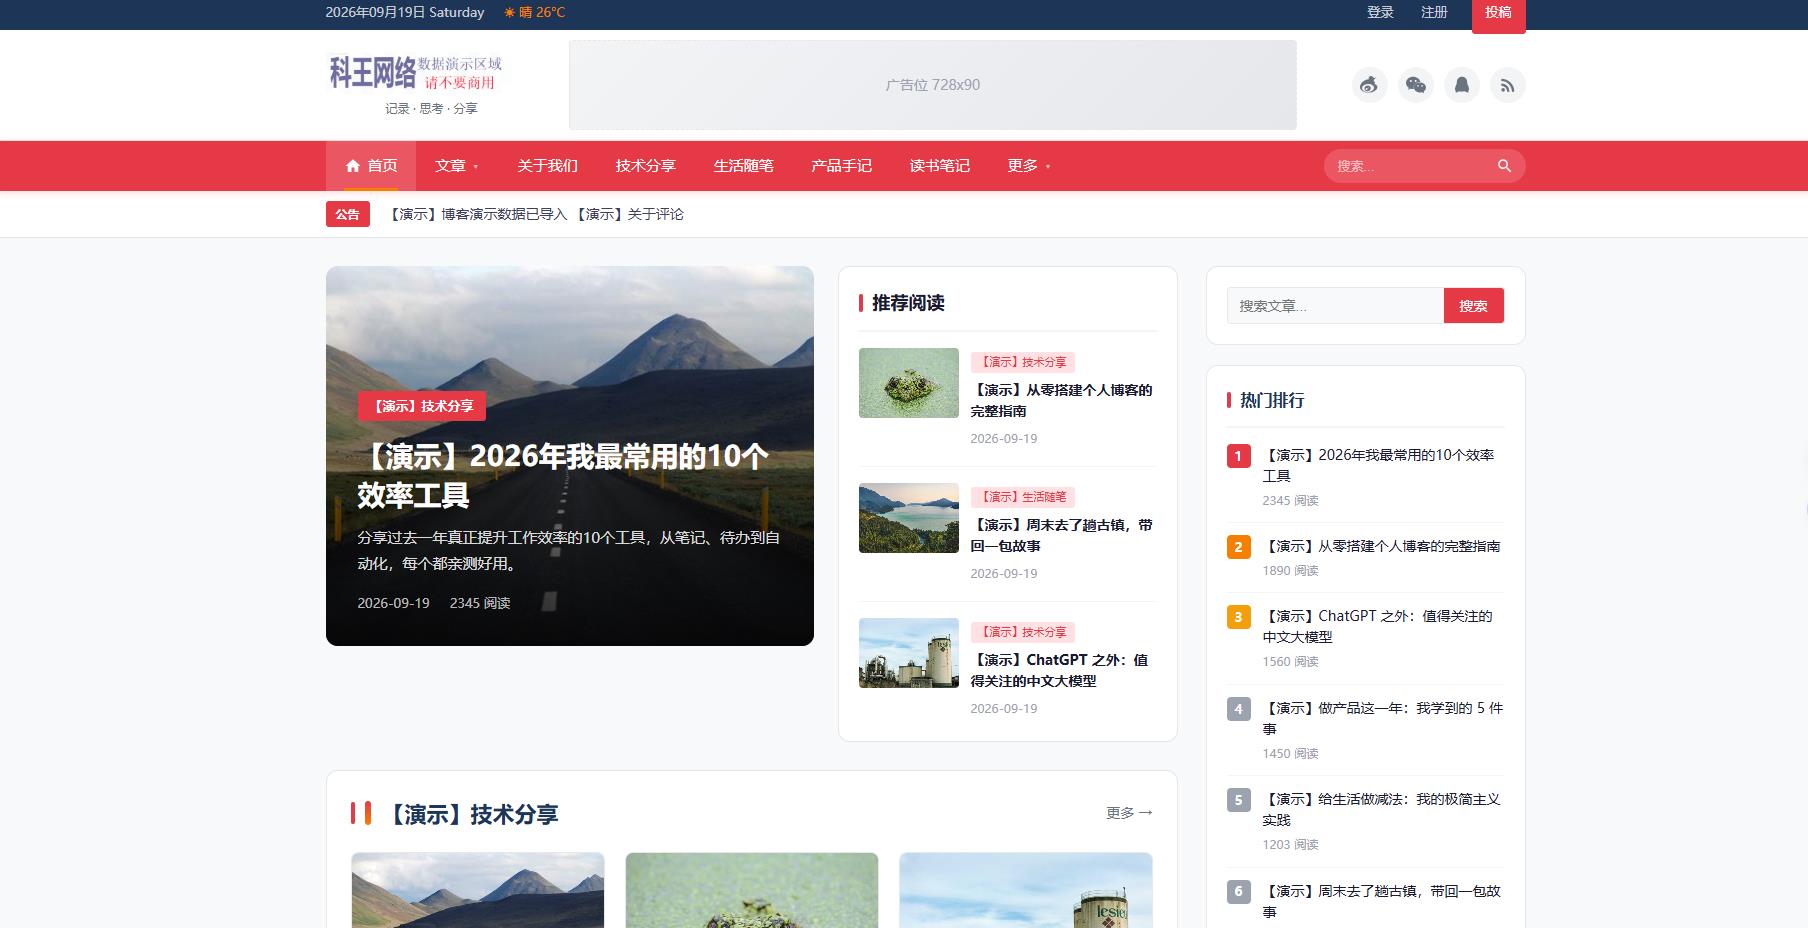Open 技术分享 menu item
1808x928 pixels.
tap(645, 166)
